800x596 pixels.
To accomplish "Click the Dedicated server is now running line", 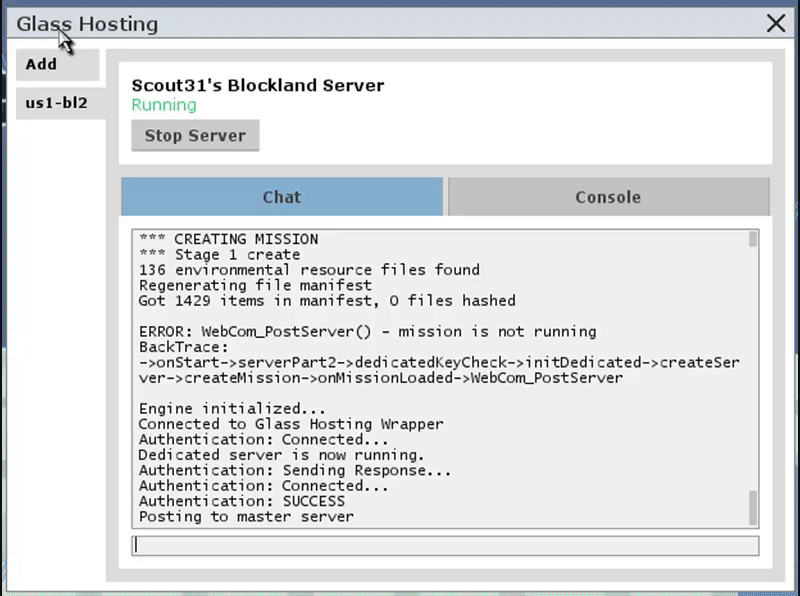I will pos(281,455).
